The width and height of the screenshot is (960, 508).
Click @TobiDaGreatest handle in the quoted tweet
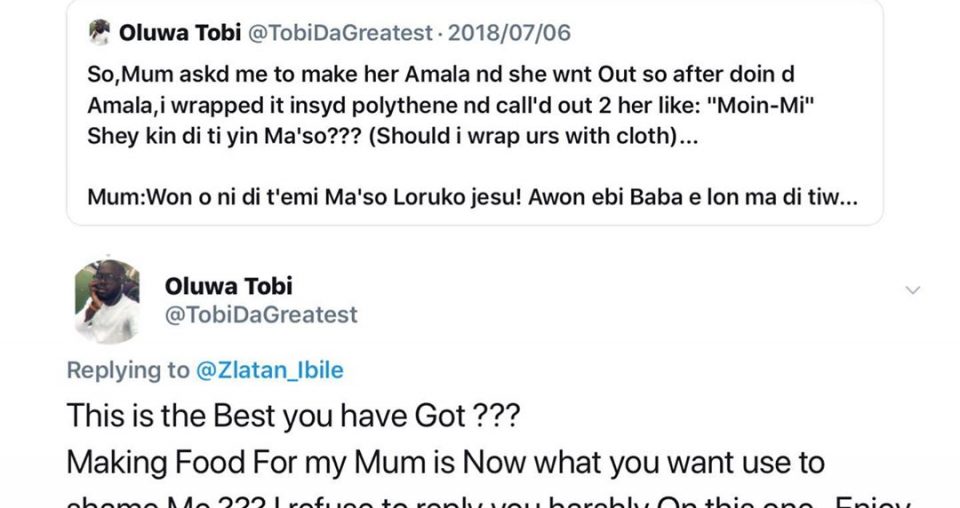point(337,33)
